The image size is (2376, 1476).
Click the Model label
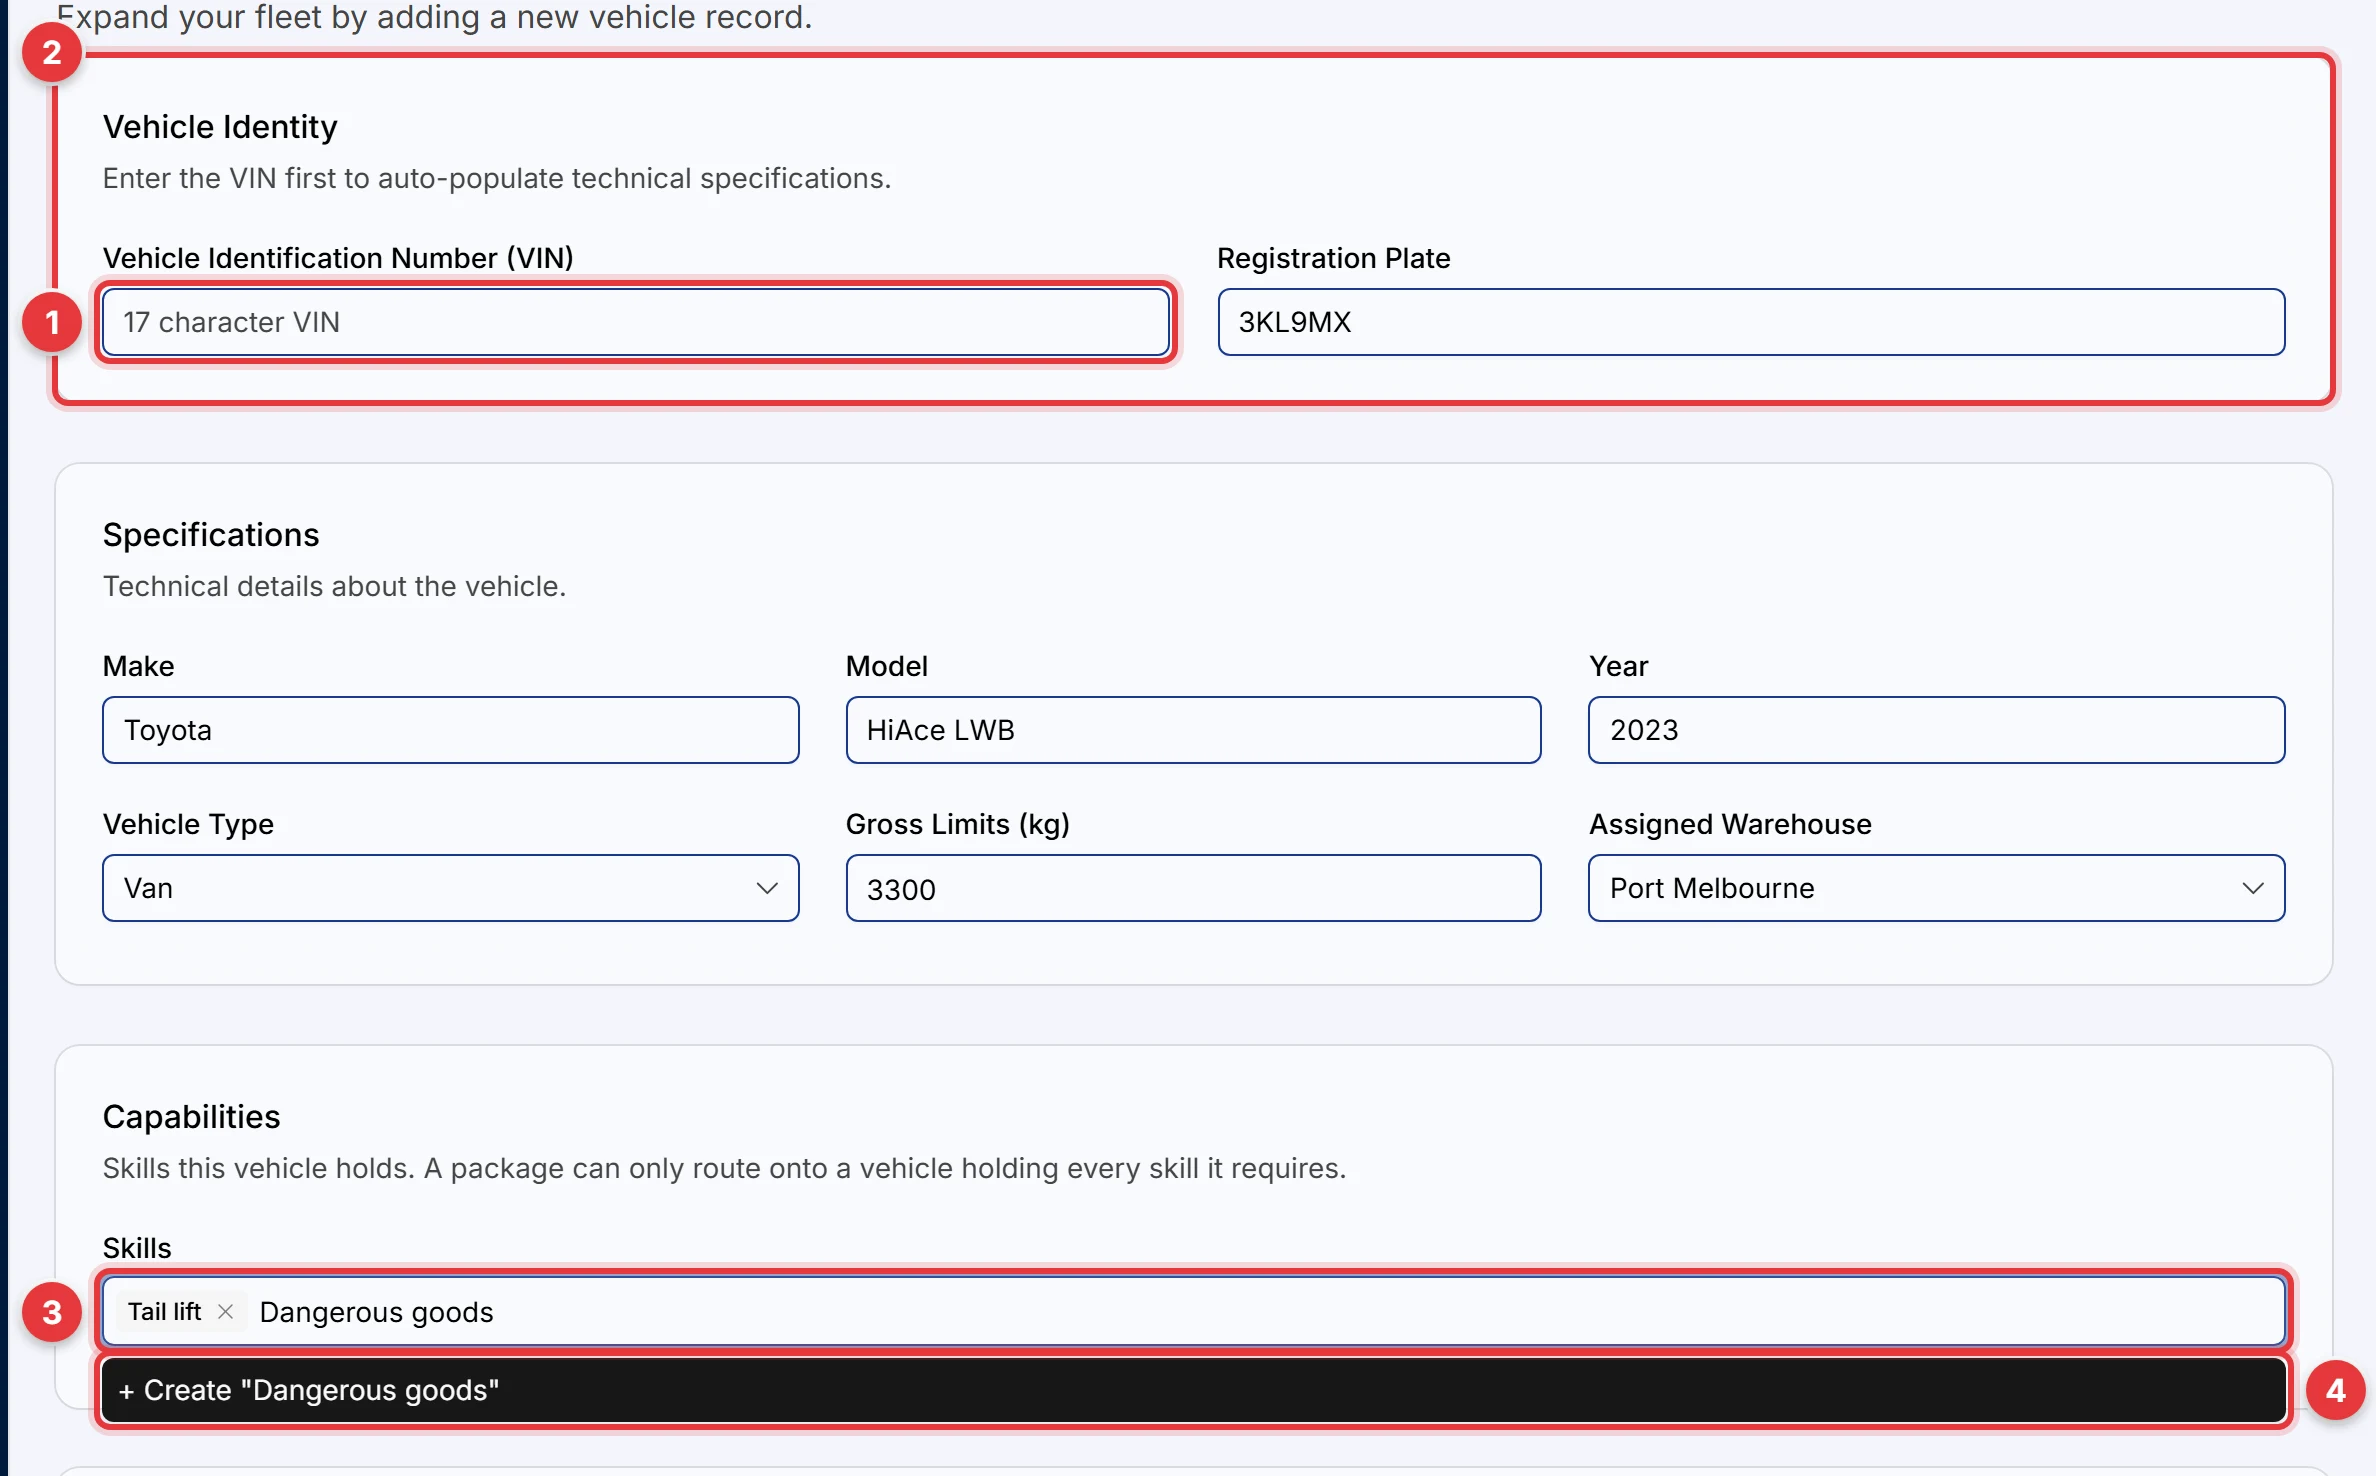click(886, 666)
